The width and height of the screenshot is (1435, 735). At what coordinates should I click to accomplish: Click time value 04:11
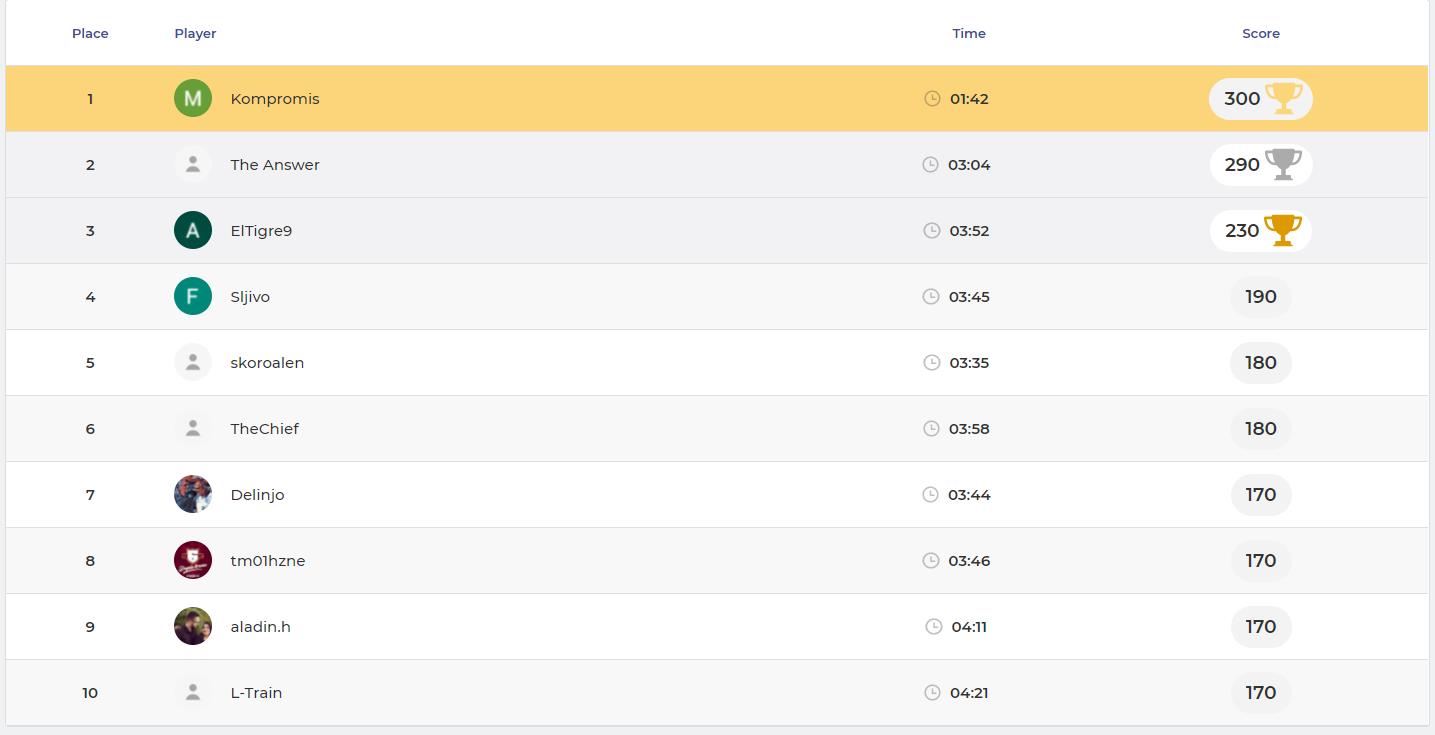tap(969, 627)
